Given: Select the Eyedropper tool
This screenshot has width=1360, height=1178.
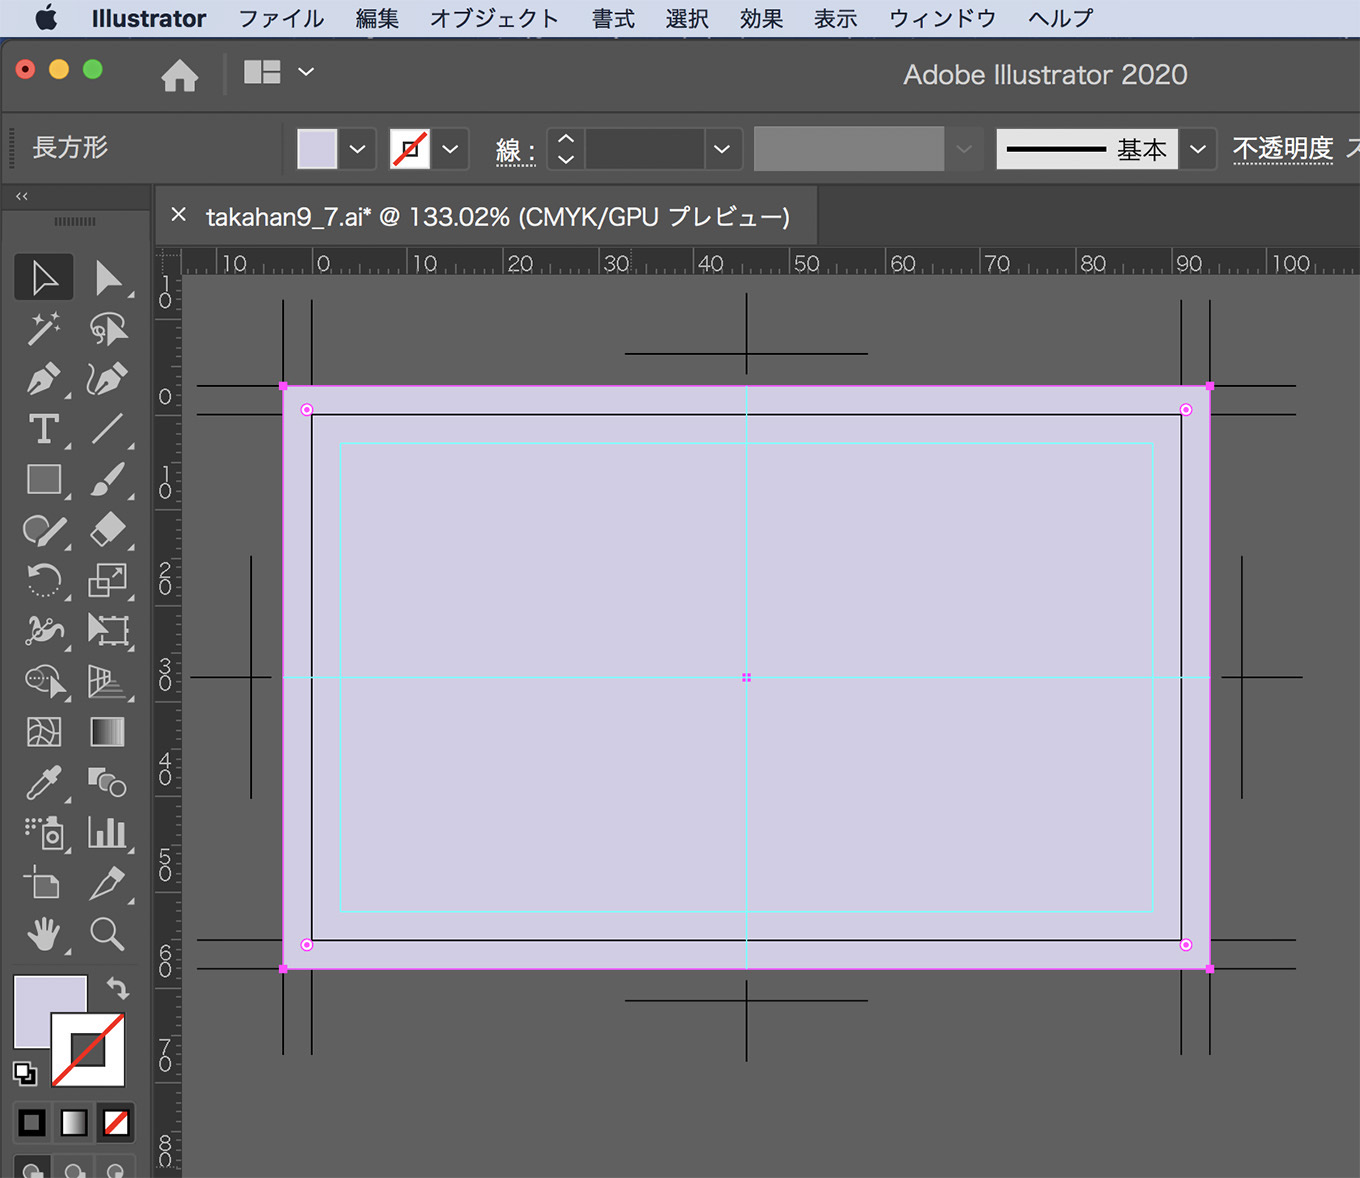Looking at the screenshot, I should tap(44, 782).
